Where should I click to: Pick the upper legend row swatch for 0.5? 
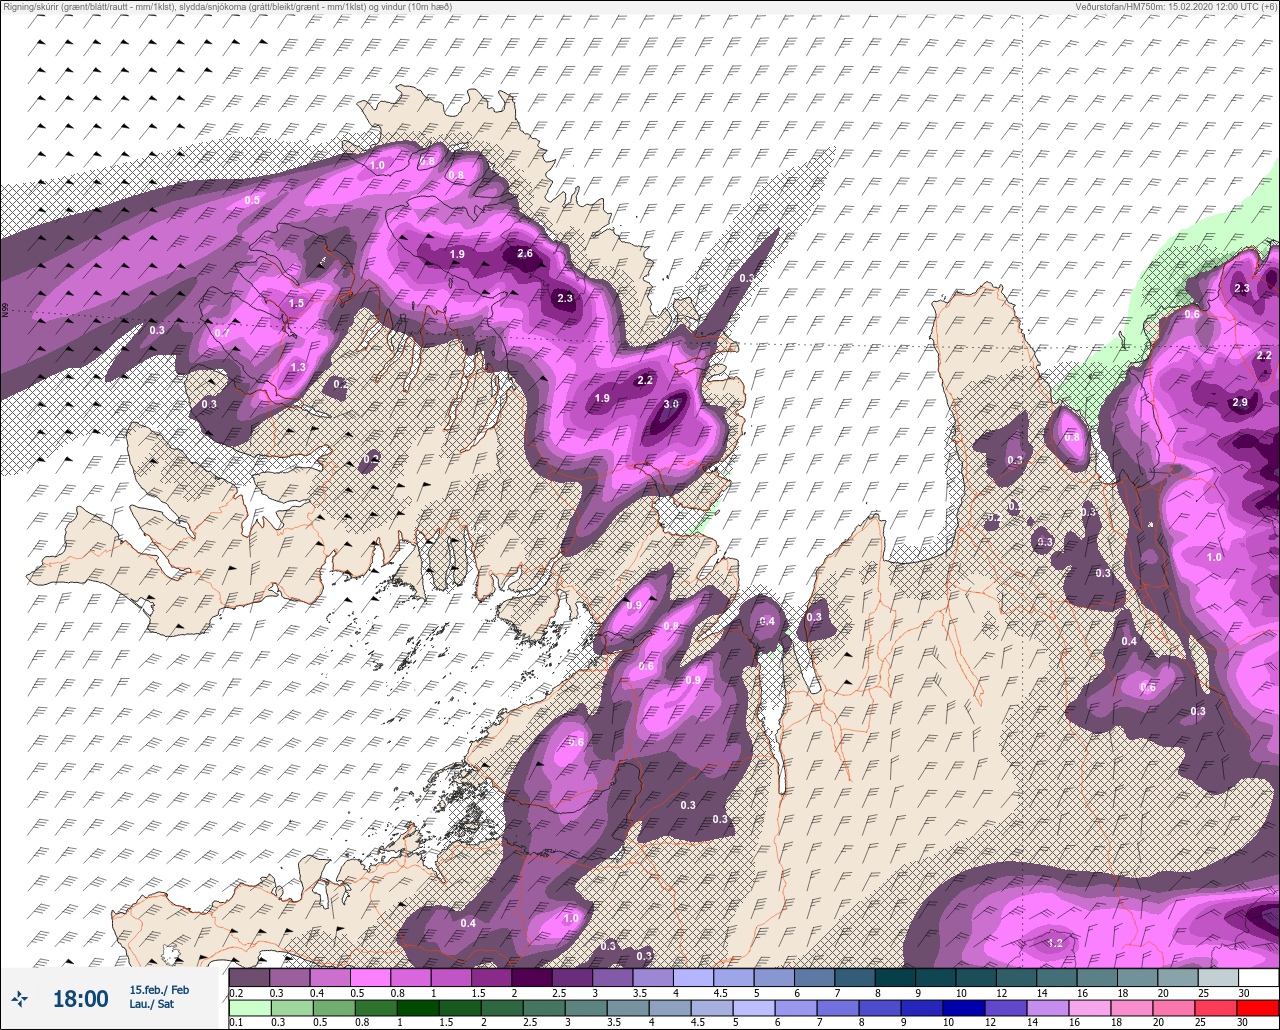tap(370, 977)
